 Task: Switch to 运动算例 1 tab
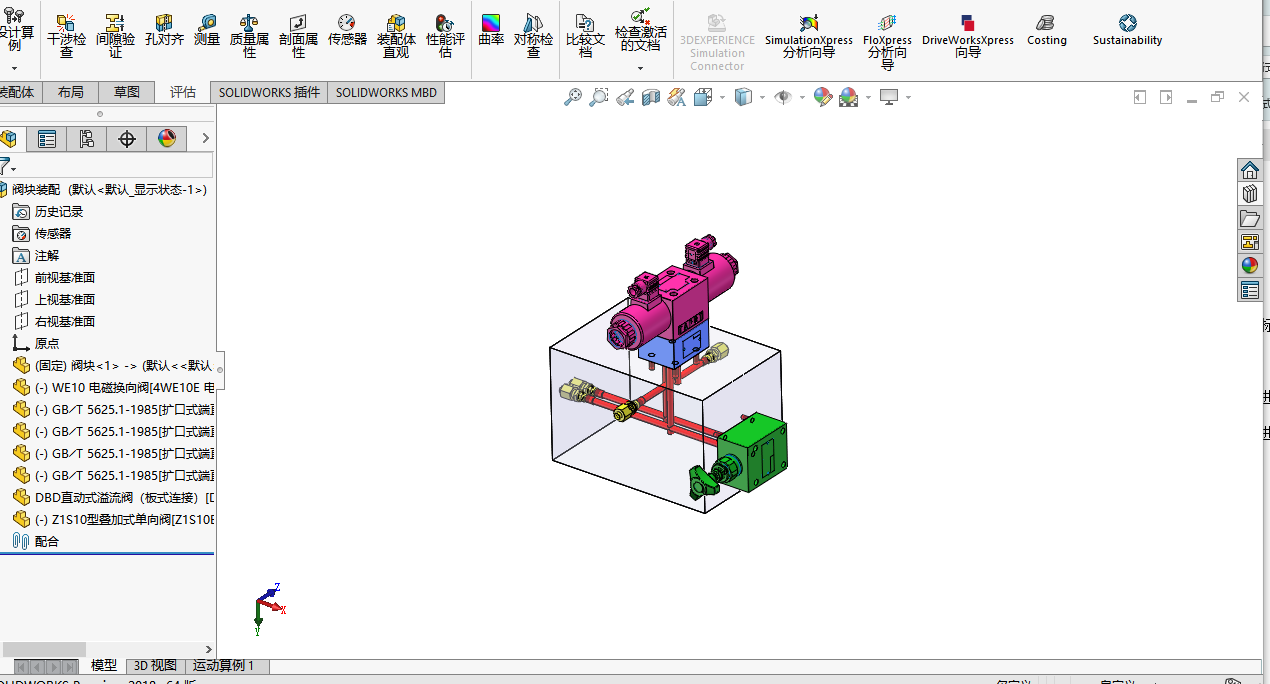(x=226, y=665)
